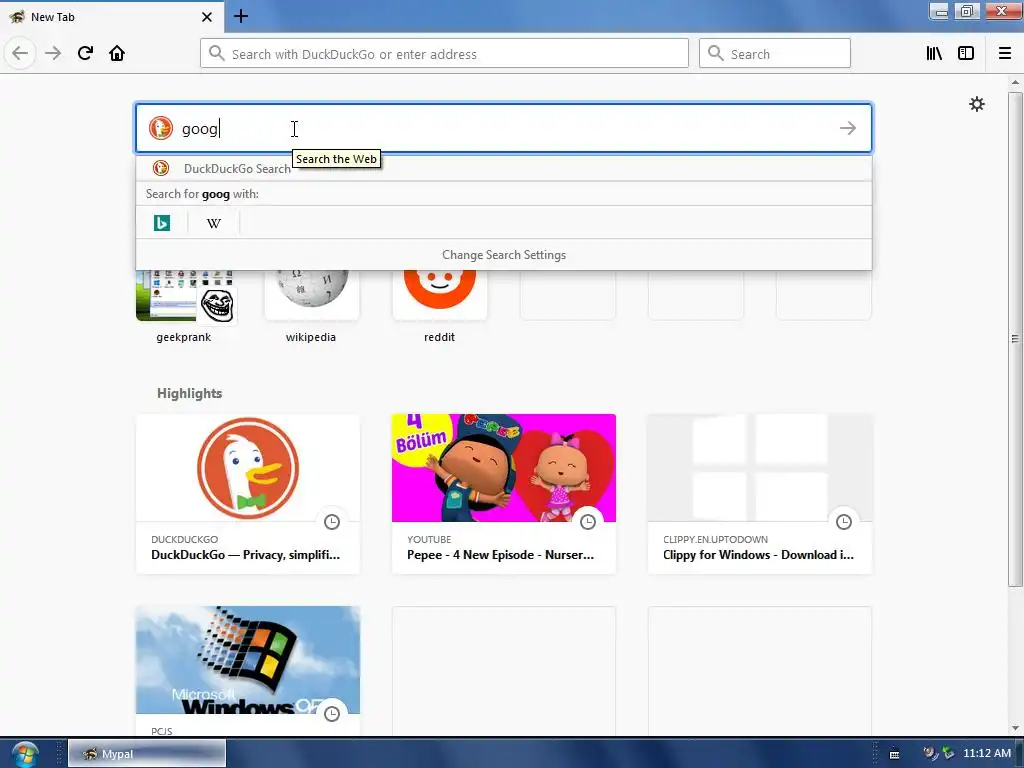Open the geekprank top site tile

click(186, 296)
